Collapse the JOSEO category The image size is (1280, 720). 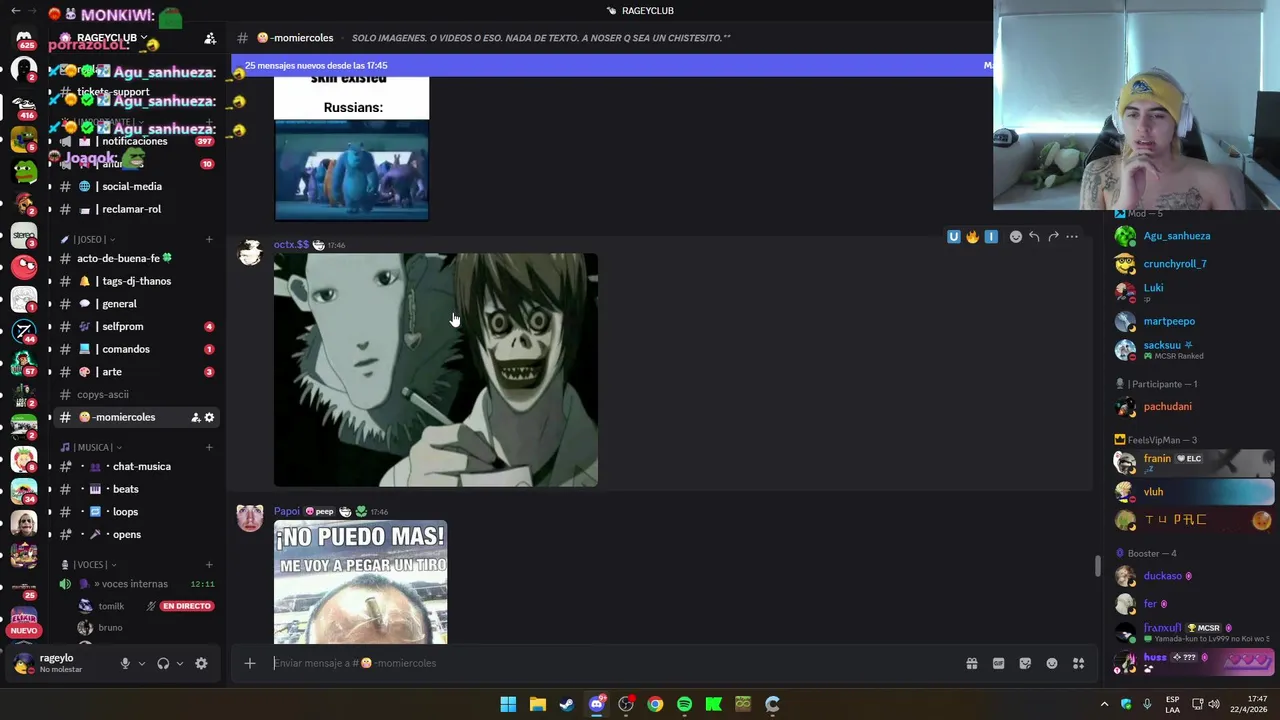coord(88,239)
